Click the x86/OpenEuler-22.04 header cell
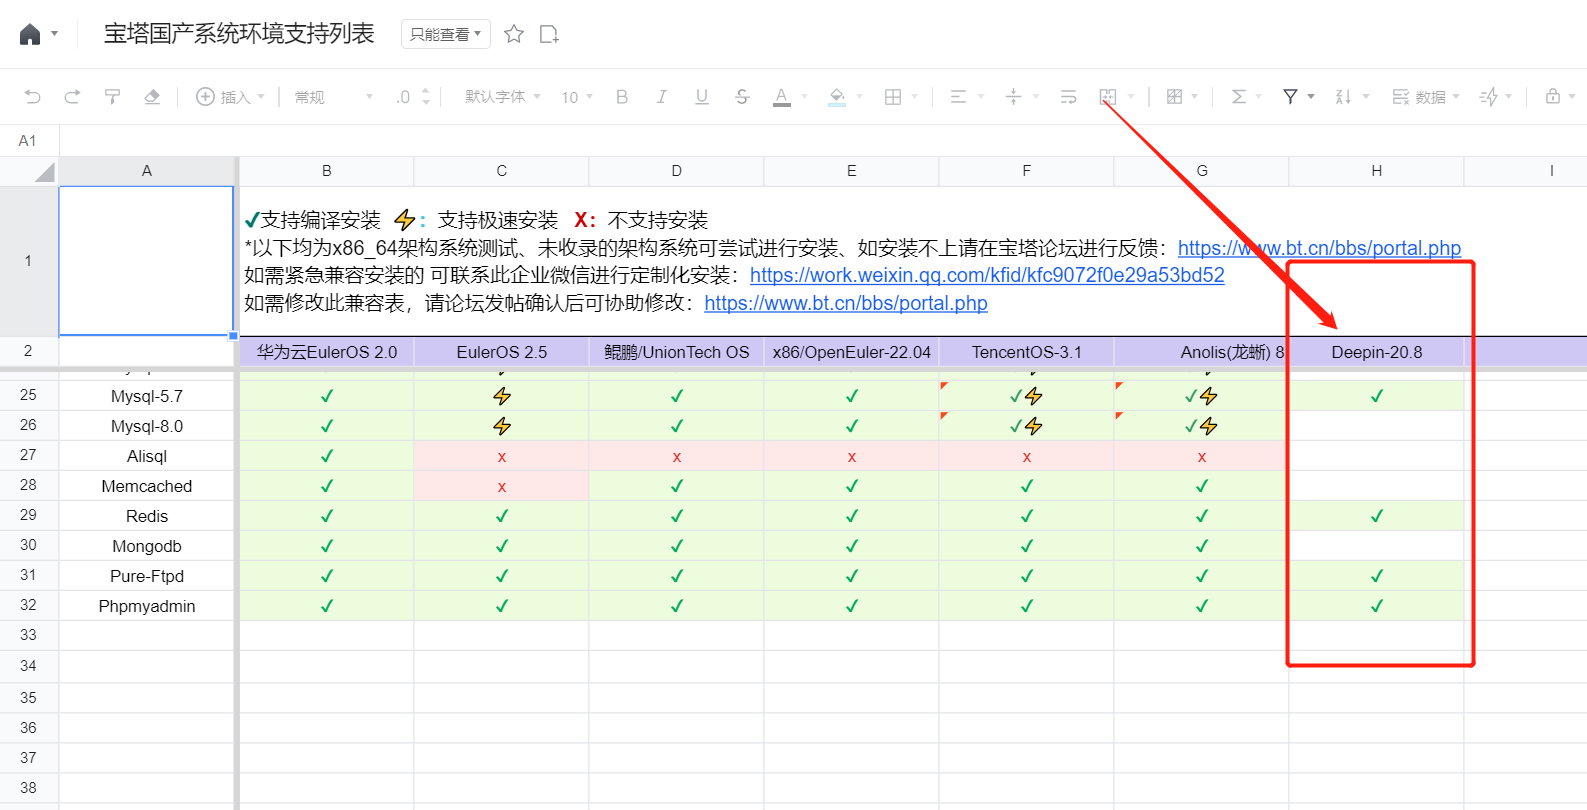This screenshot has width=1587, height=810. click(852, 352)
